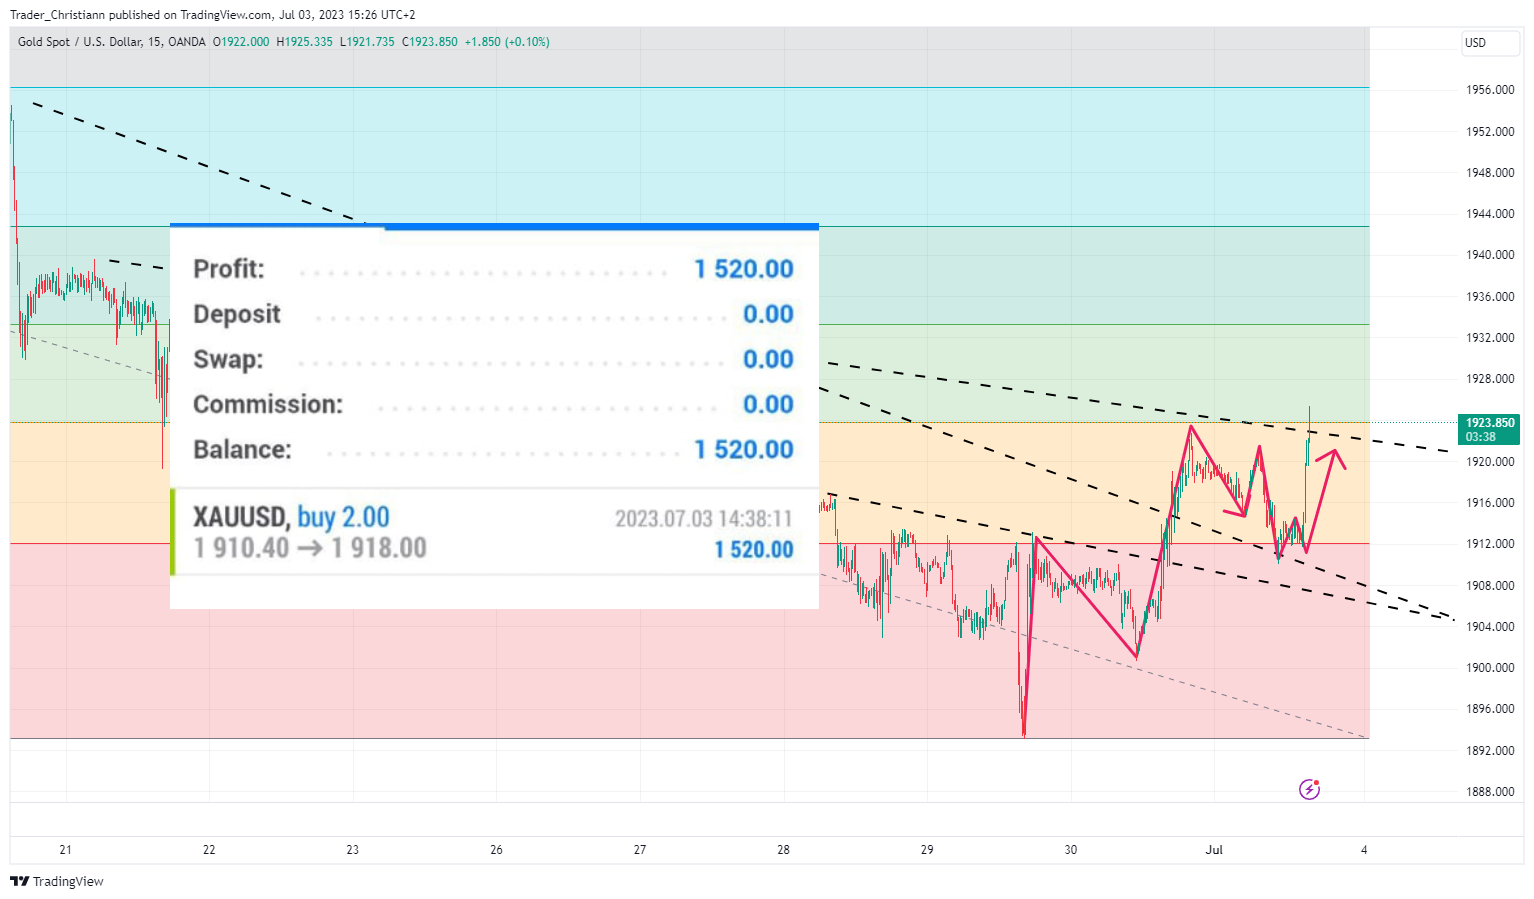Click the Profit value 1 520.00

744,269
